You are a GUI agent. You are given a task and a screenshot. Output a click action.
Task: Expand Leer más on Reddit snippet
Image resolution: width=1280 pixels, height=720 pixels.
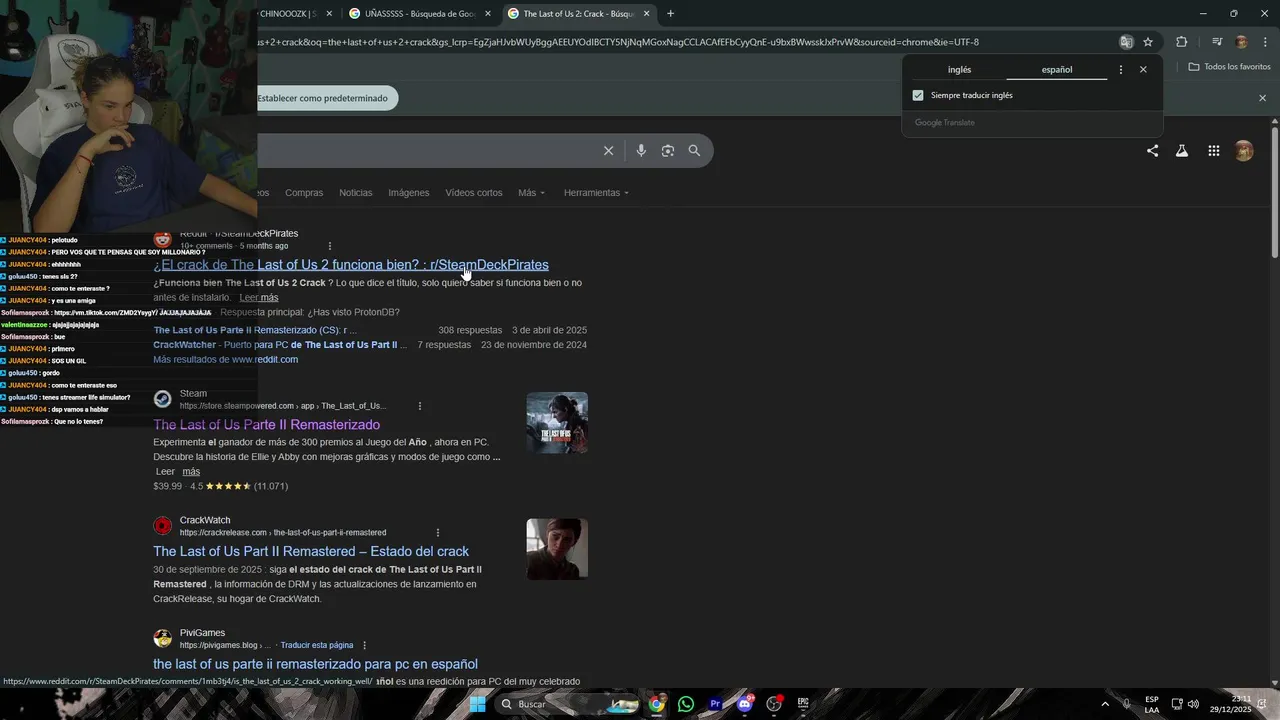pyautogui.click(x=259, y=298)
